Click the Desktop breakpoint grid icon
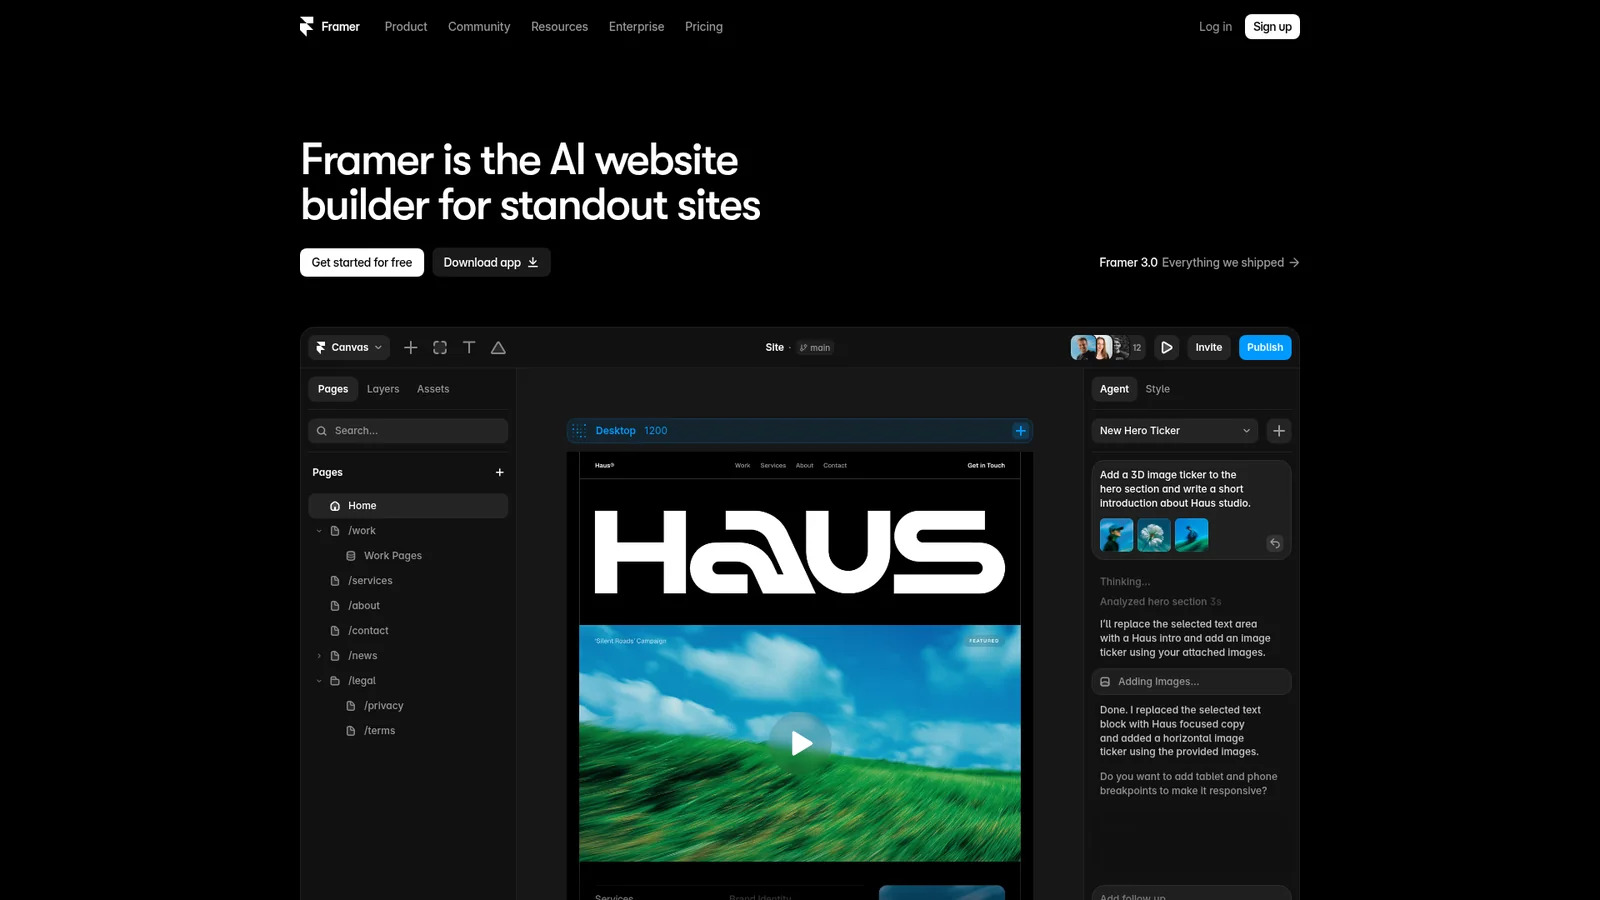 click(579, 431)
